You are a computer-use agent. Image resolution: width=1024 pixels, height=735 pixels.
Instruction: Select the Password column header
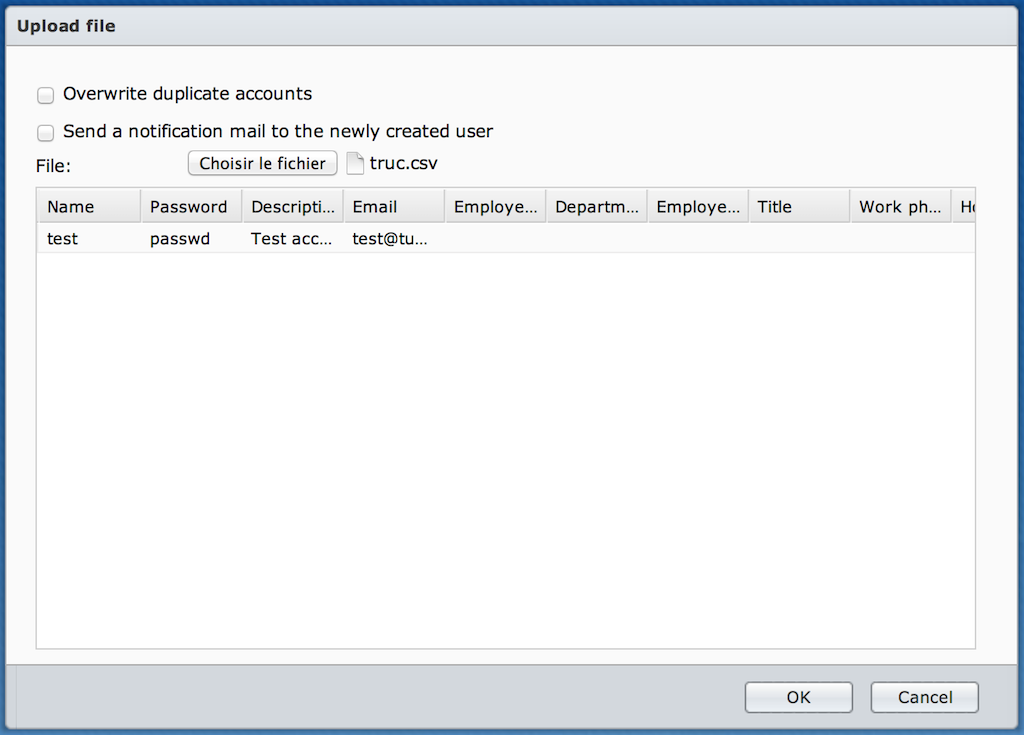191,206
